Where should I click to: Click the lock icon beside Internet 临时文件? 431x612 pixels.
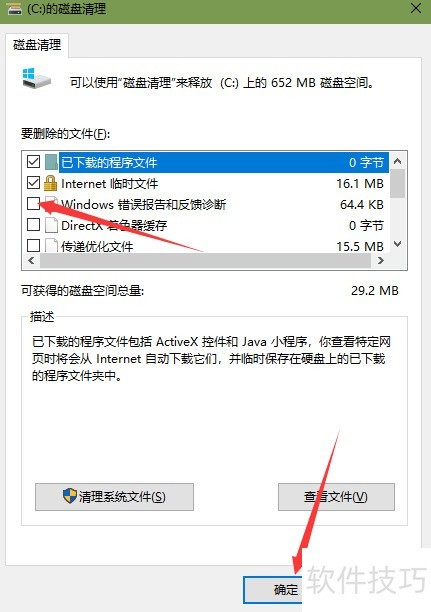pos(50,183)
